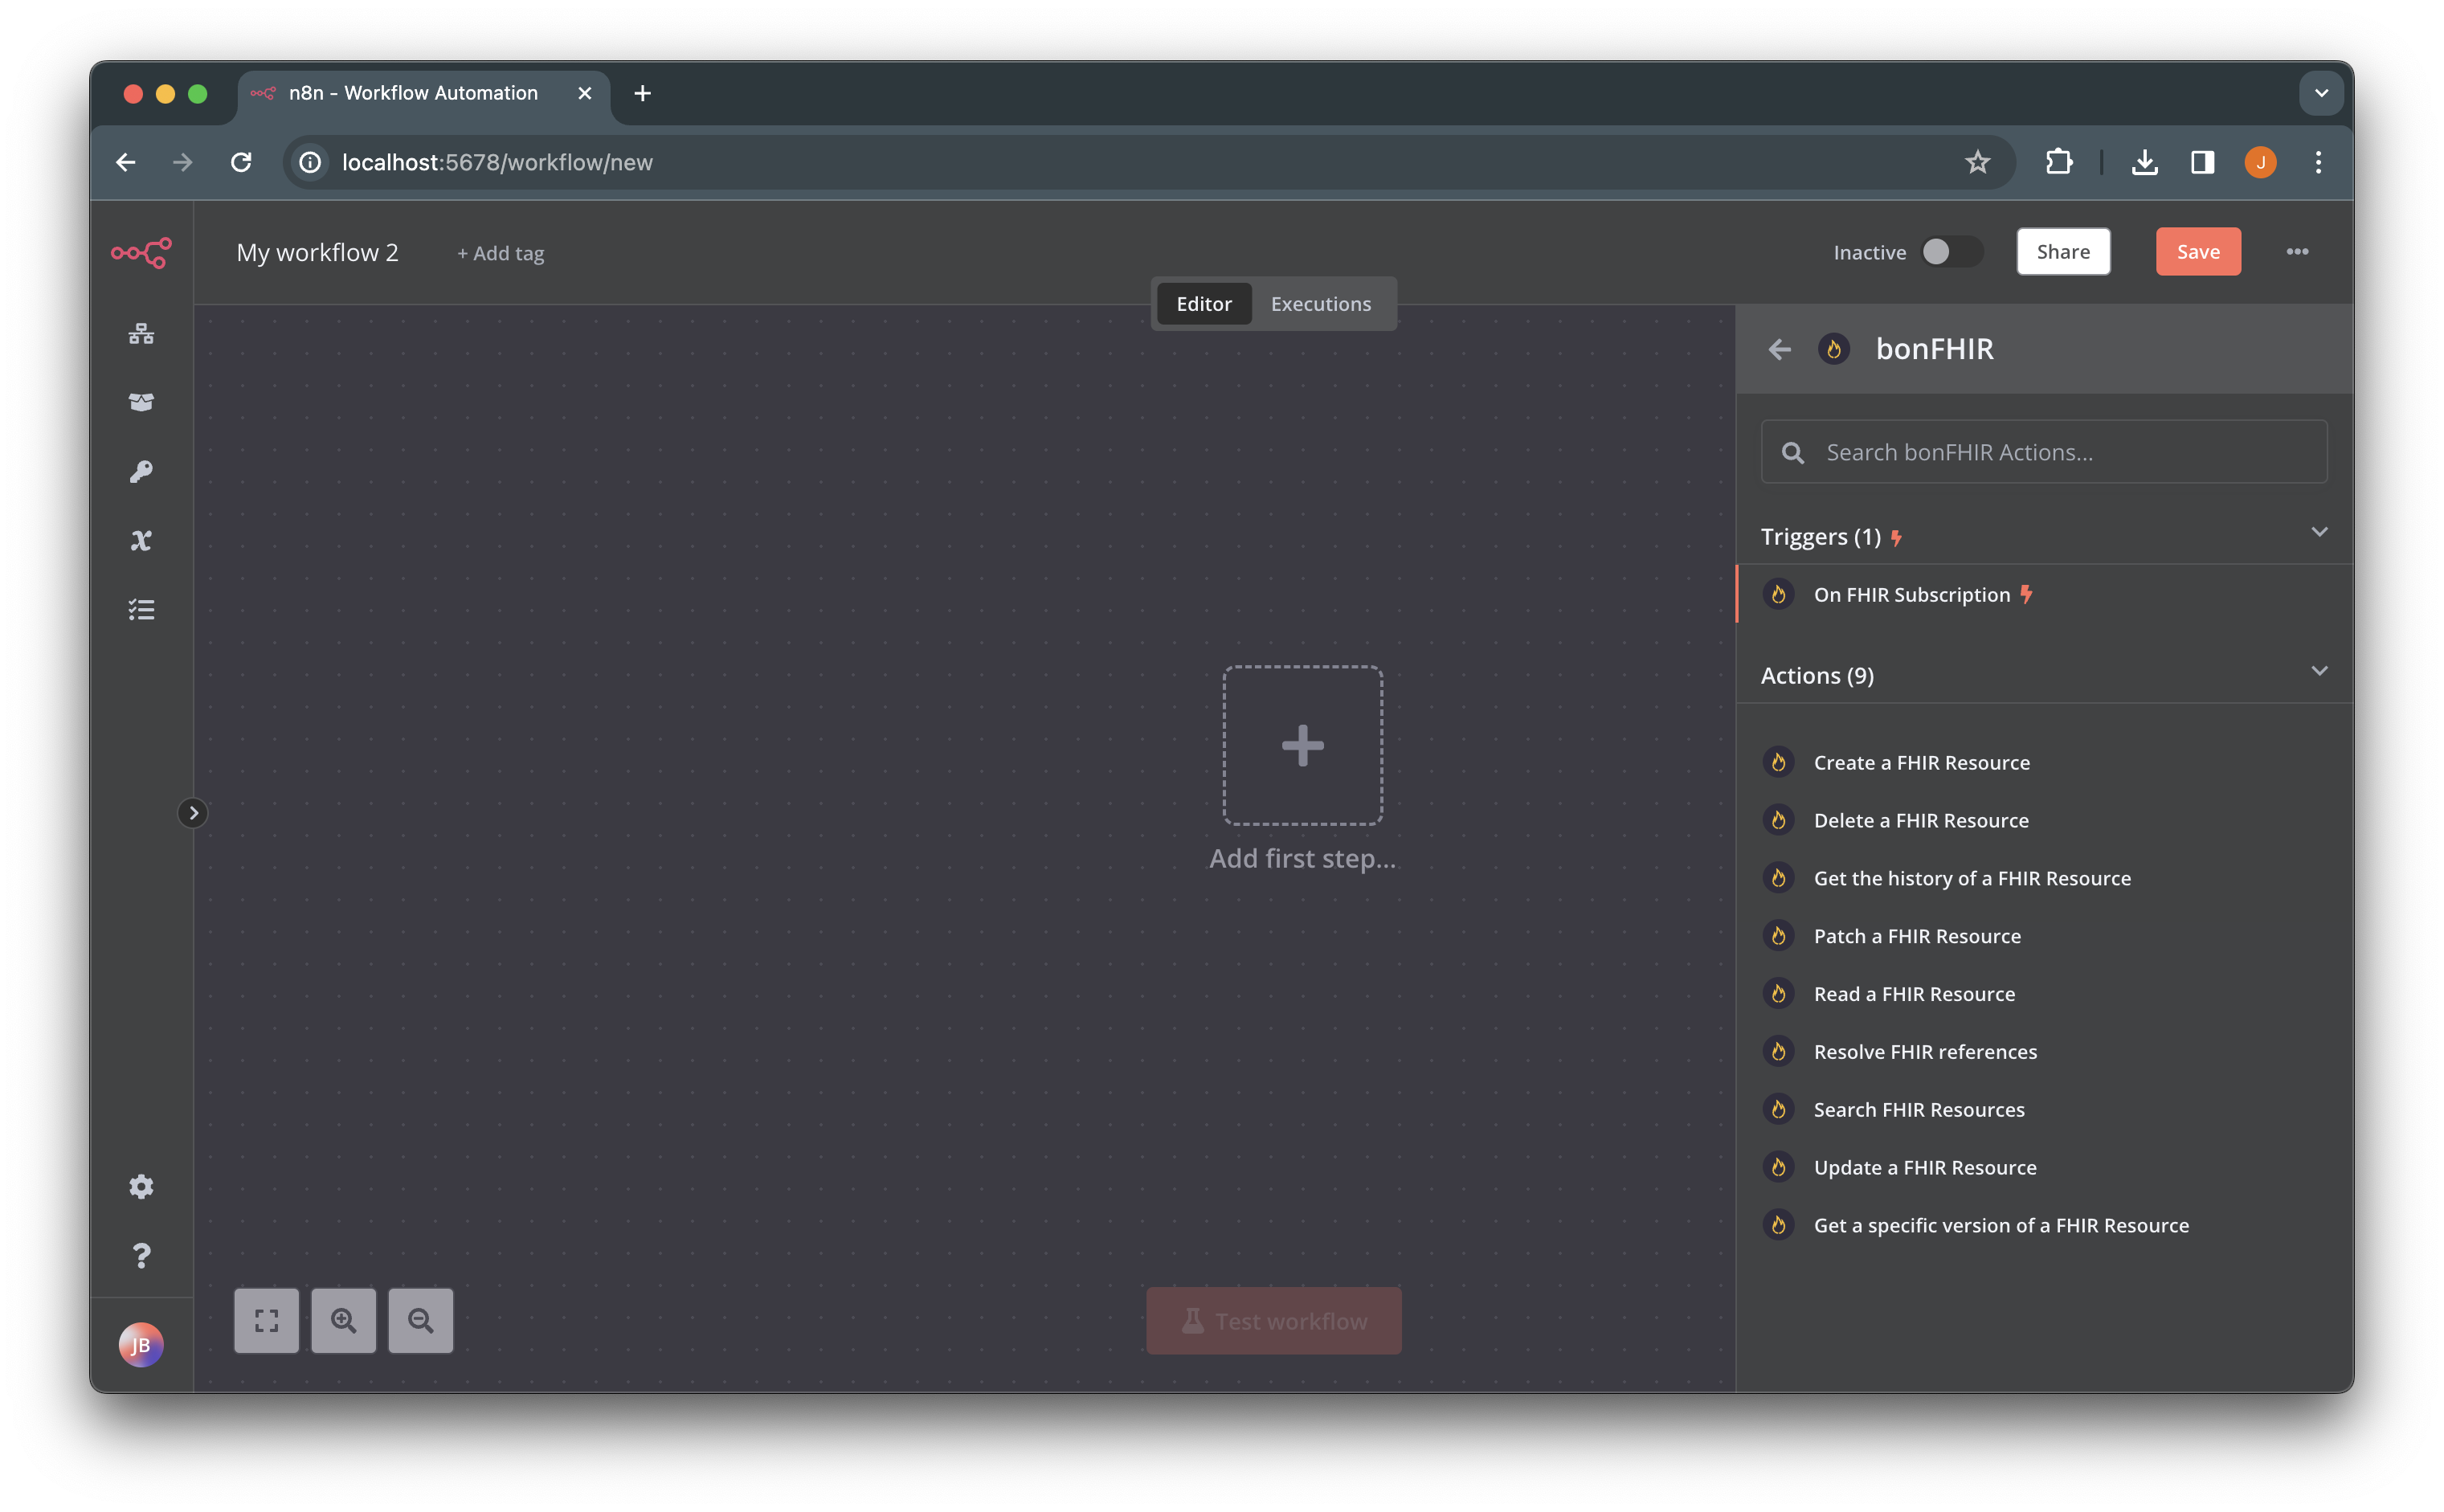Open the JB user avatar menu
Image resolution: width=2444 pixels, height=1512 pixels.
pos(141,1345)
